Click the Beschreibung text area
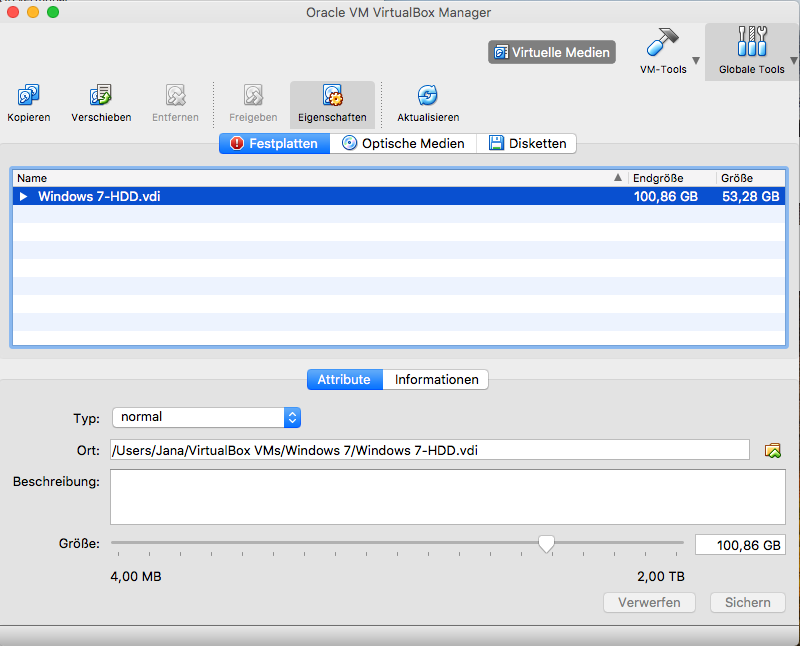 pyautogui.click(x=447, y=497)
